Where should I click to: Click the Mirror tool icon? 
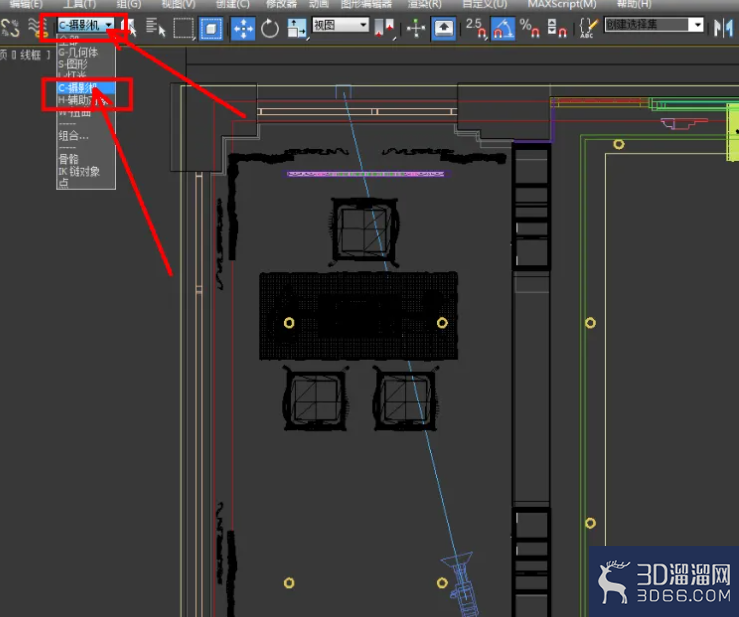(x=723, y=28)
